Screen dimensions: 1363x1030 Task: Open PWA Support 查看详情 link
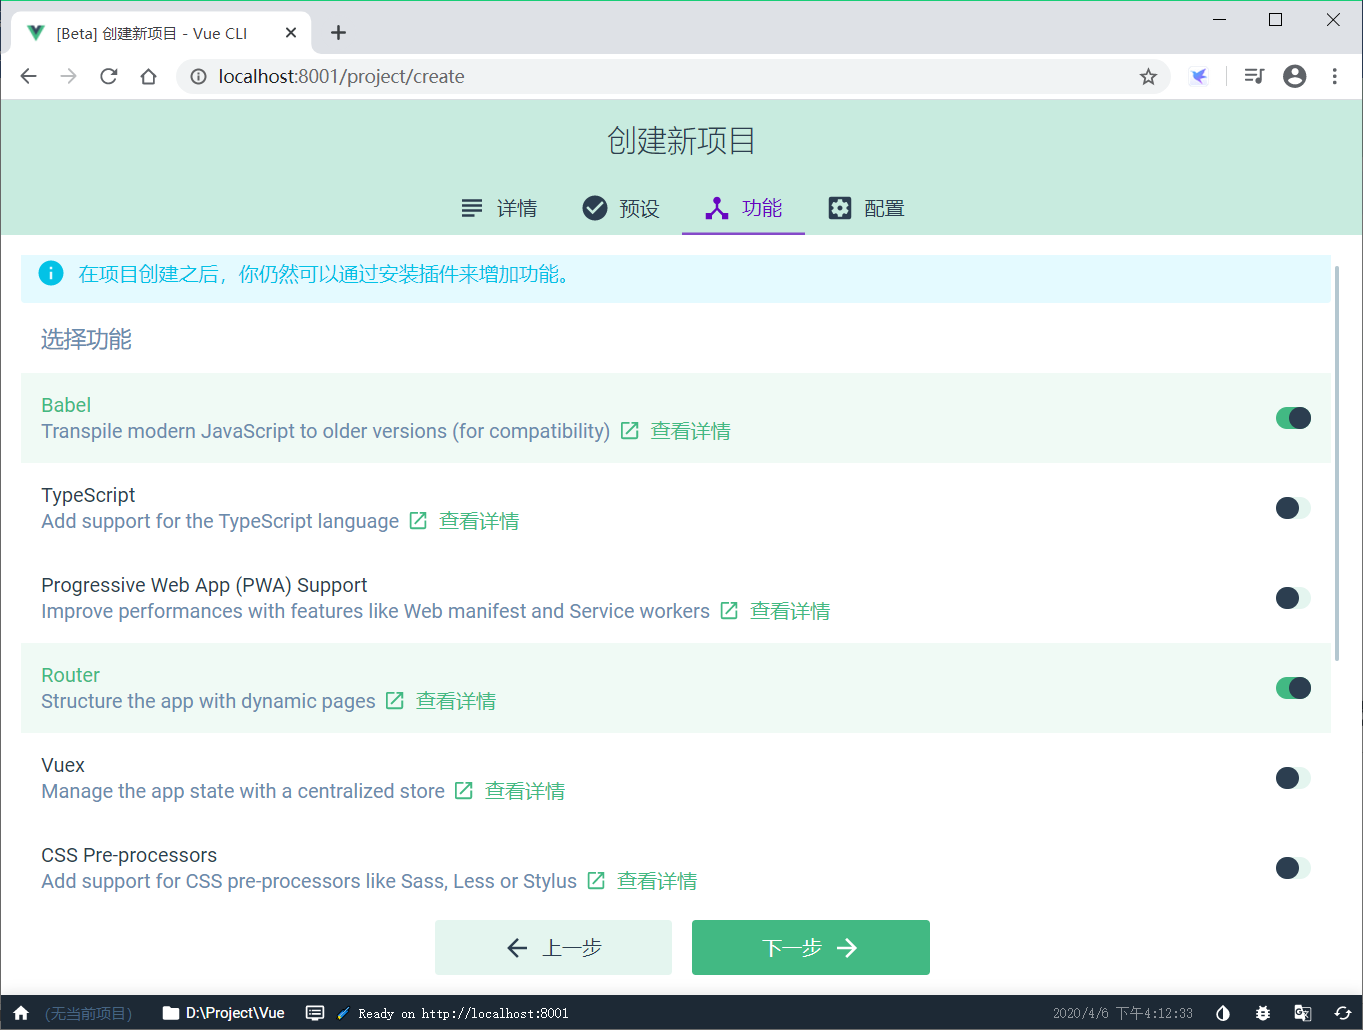pos(790,611)
